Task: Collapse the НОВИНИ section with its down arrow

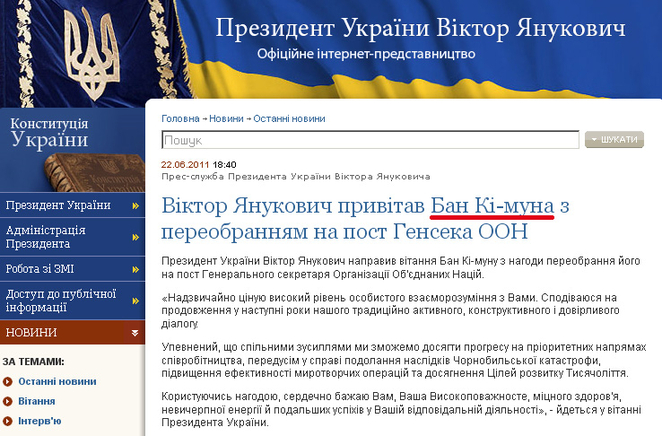Action: point(134,333)
